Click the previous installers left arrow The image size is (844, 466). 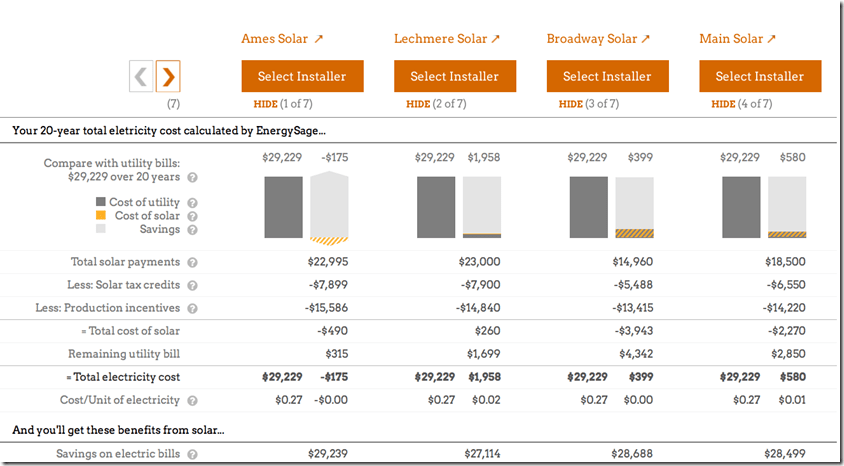click(141, 76)
